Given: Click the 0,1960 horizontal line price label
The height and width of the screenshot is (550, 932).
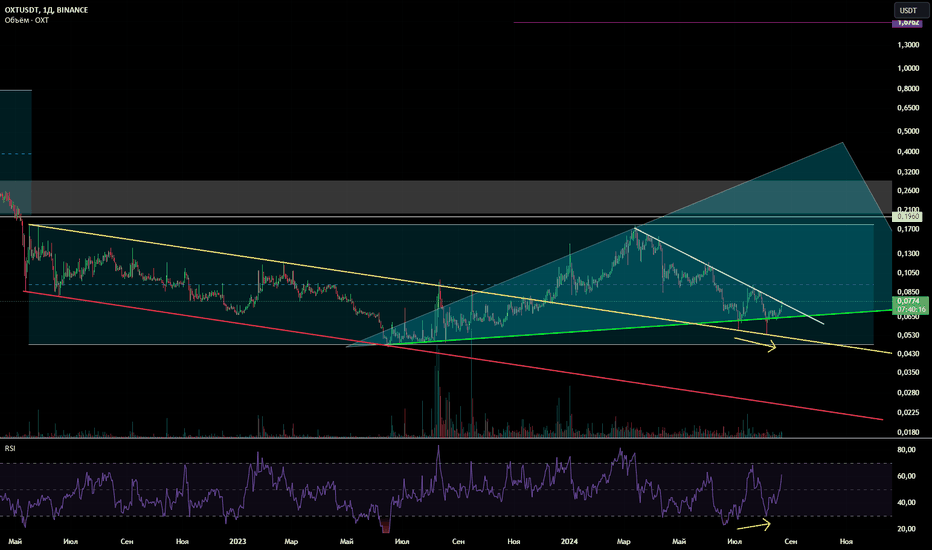Looking at the screenshot, I should click(908, 216).
